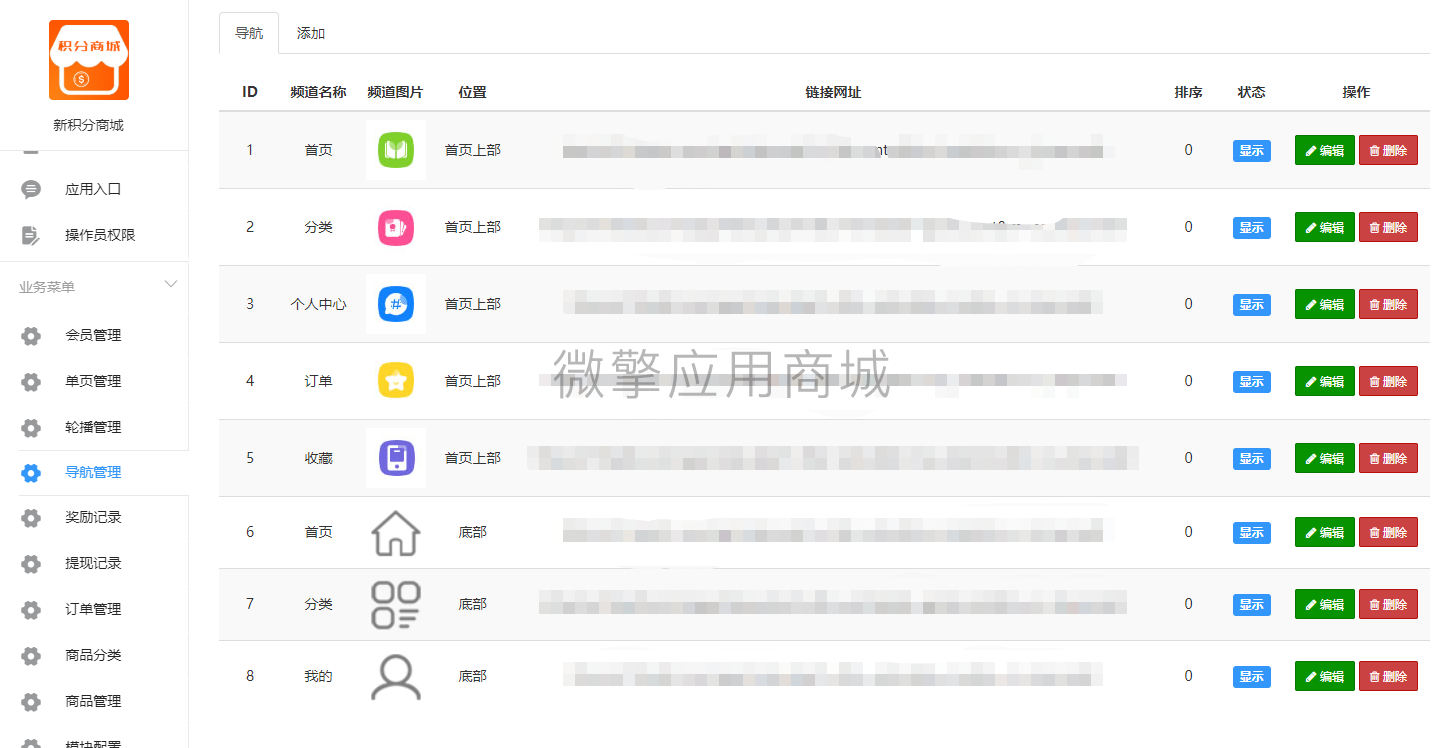Click gear icon beside 单页管理
The height and width of the screenshot is (748, 1442).
(31, 382)
